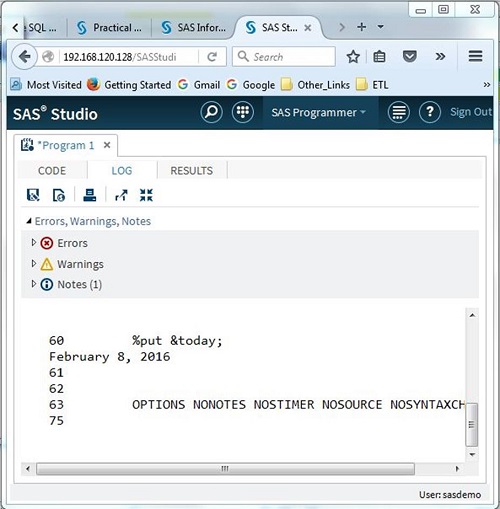Expand the Warnings section
Viewport: 500px width, 509px height.
[x=34, y=264]
